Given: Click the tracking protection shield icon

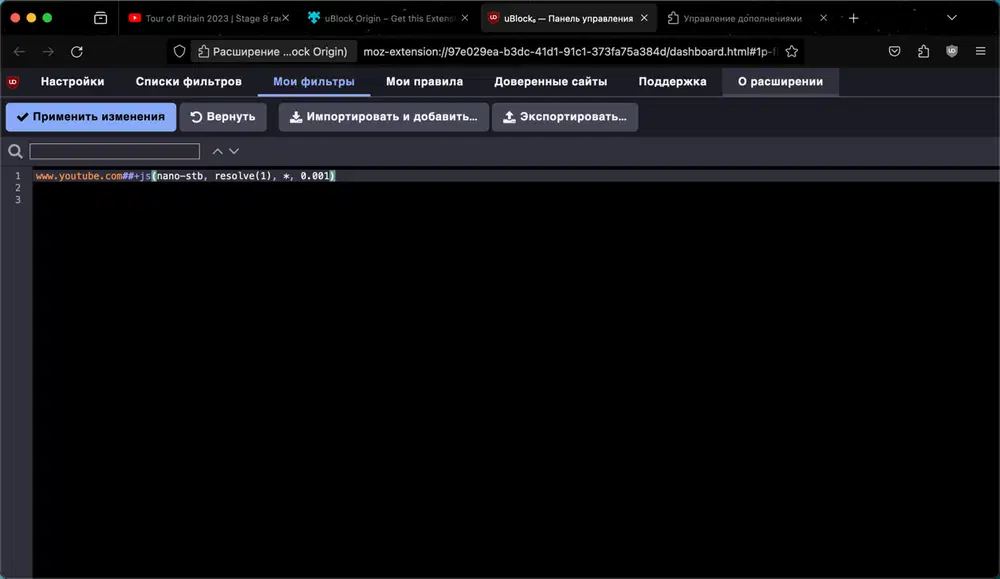Looking at the screenshot, I should (x=179, y=52).
